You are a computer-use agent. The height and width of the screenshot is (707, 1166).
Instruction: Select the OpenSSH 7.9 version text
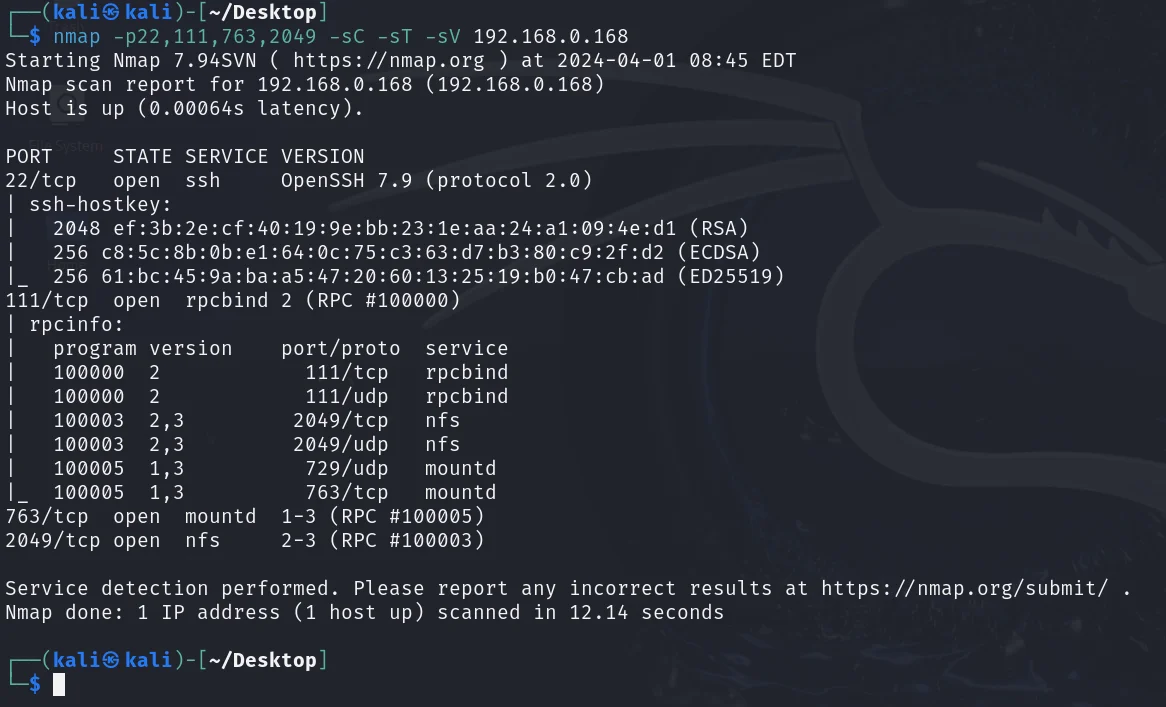pos(345,180)
